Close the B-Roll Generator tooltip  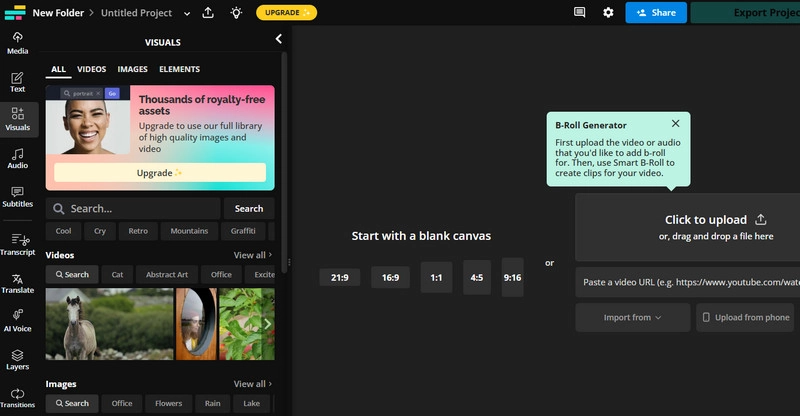[676, 124]
